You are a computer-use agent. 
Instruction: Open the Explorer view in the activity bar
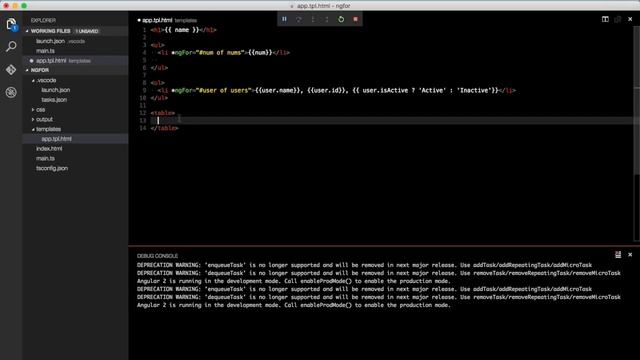coord(11,24)
